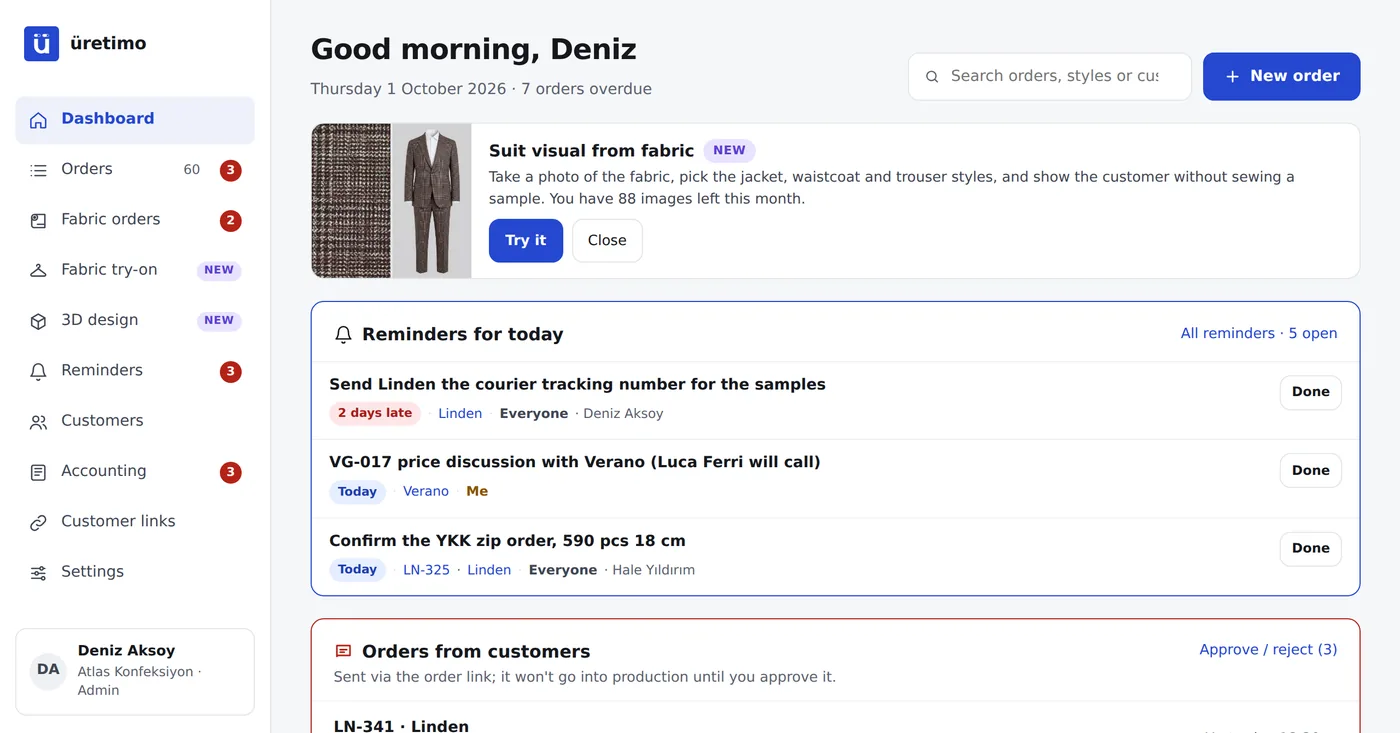Close the Suit visual banner
Viewport: 1400px width, 733px height.
click(x=607, y=241)
